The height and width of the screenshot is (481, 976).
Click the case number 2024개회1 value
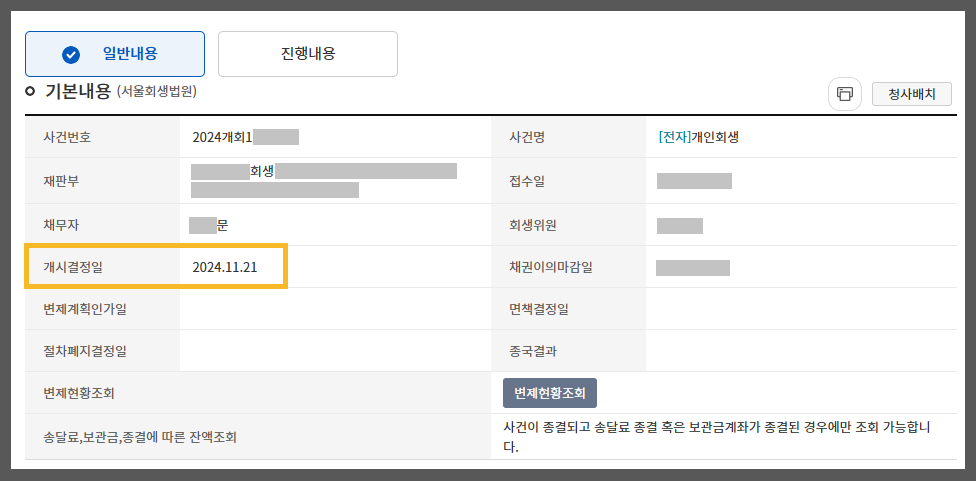pos(222,138)
